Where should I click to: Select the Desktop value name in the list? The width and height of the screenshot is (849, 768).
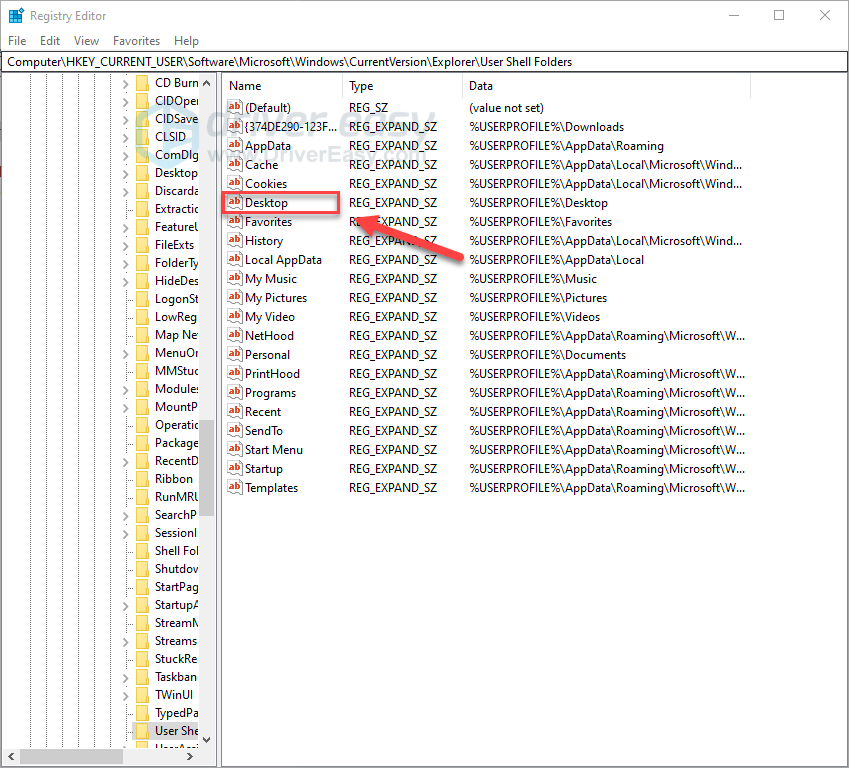click(x=266, y=203)
